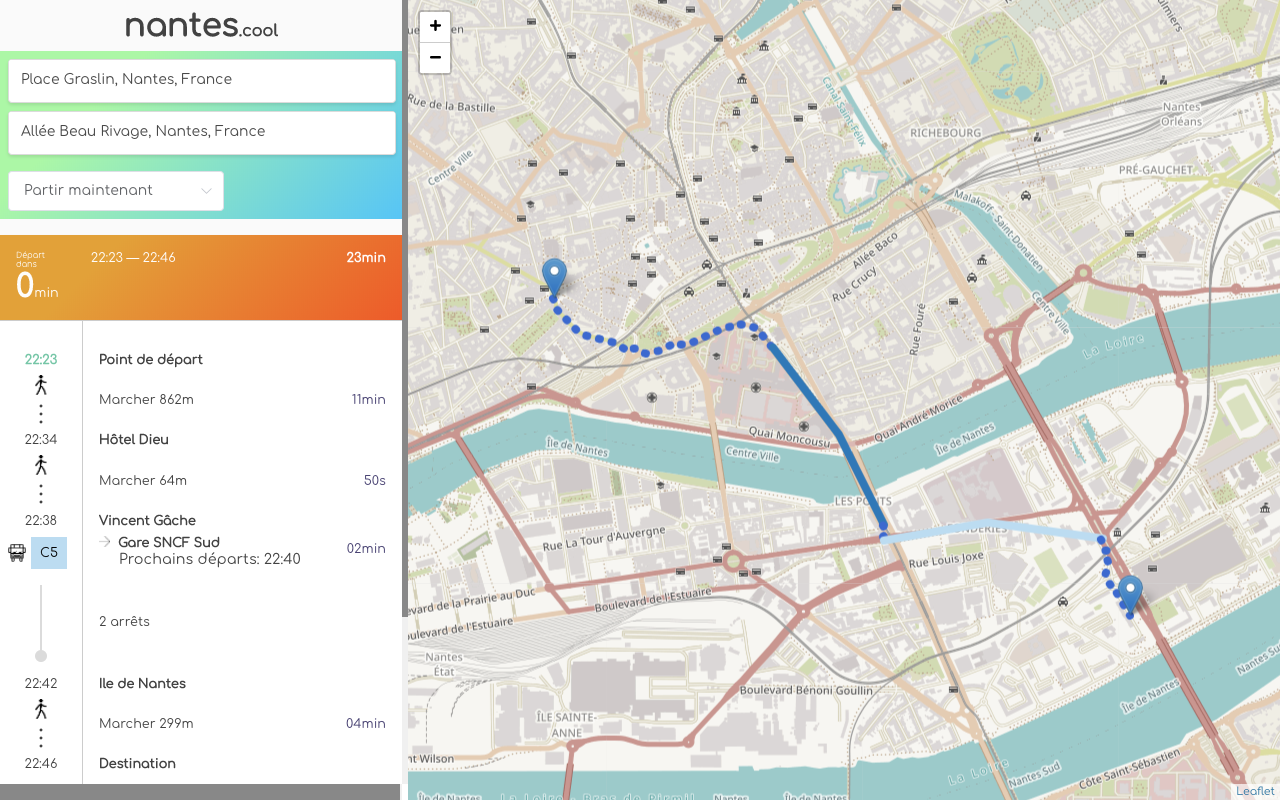This screenshot has height=800, width=1280.
Task: Click the walking icon below 22:23
Action: pyautogui.click(x=41, y=385)
